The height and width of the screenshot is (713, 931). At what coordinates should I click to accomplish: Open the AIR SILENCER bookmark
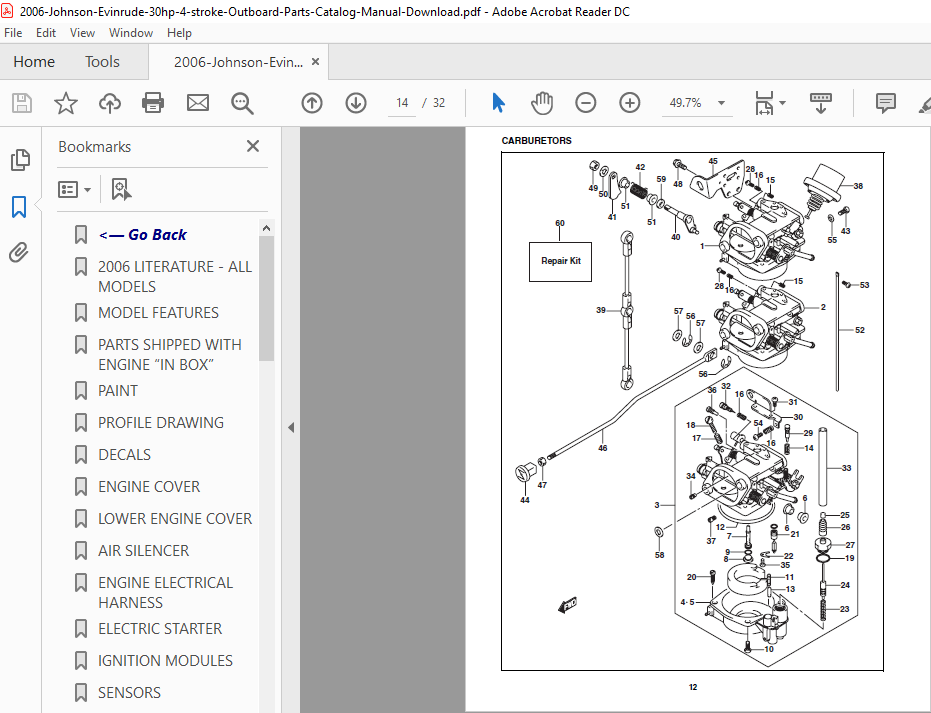[143, 551]
